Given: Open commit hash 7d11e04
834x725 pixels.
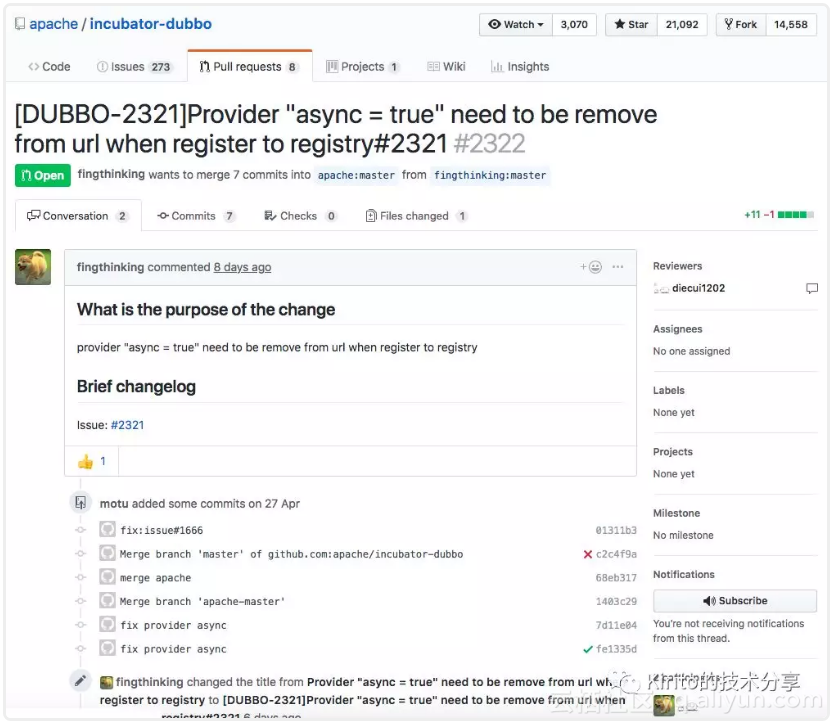Looking at the screenshot, I should click(616, 626).
